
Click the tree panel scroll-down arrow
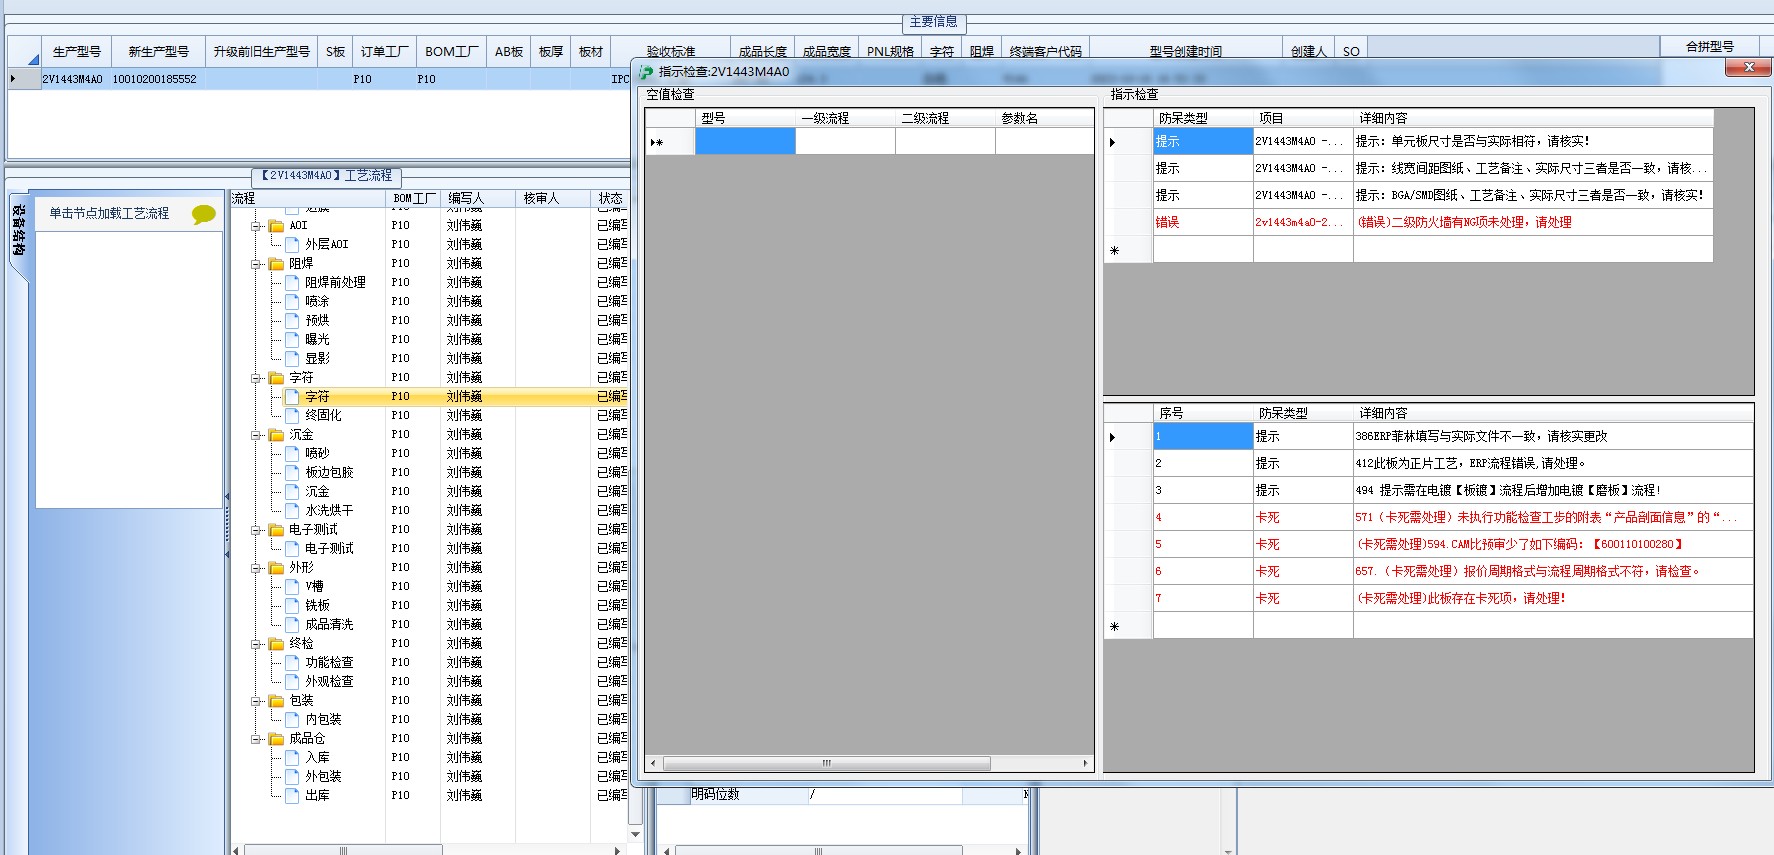636,833
